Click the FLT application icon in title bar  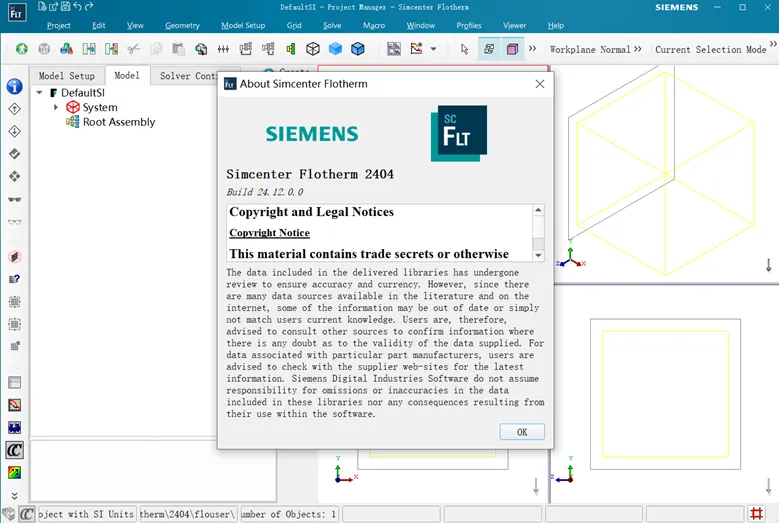(16, 12)
